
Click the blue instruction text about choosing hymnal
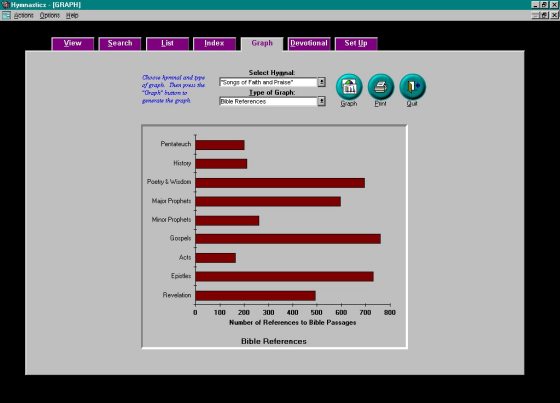(x=174, y=89)
